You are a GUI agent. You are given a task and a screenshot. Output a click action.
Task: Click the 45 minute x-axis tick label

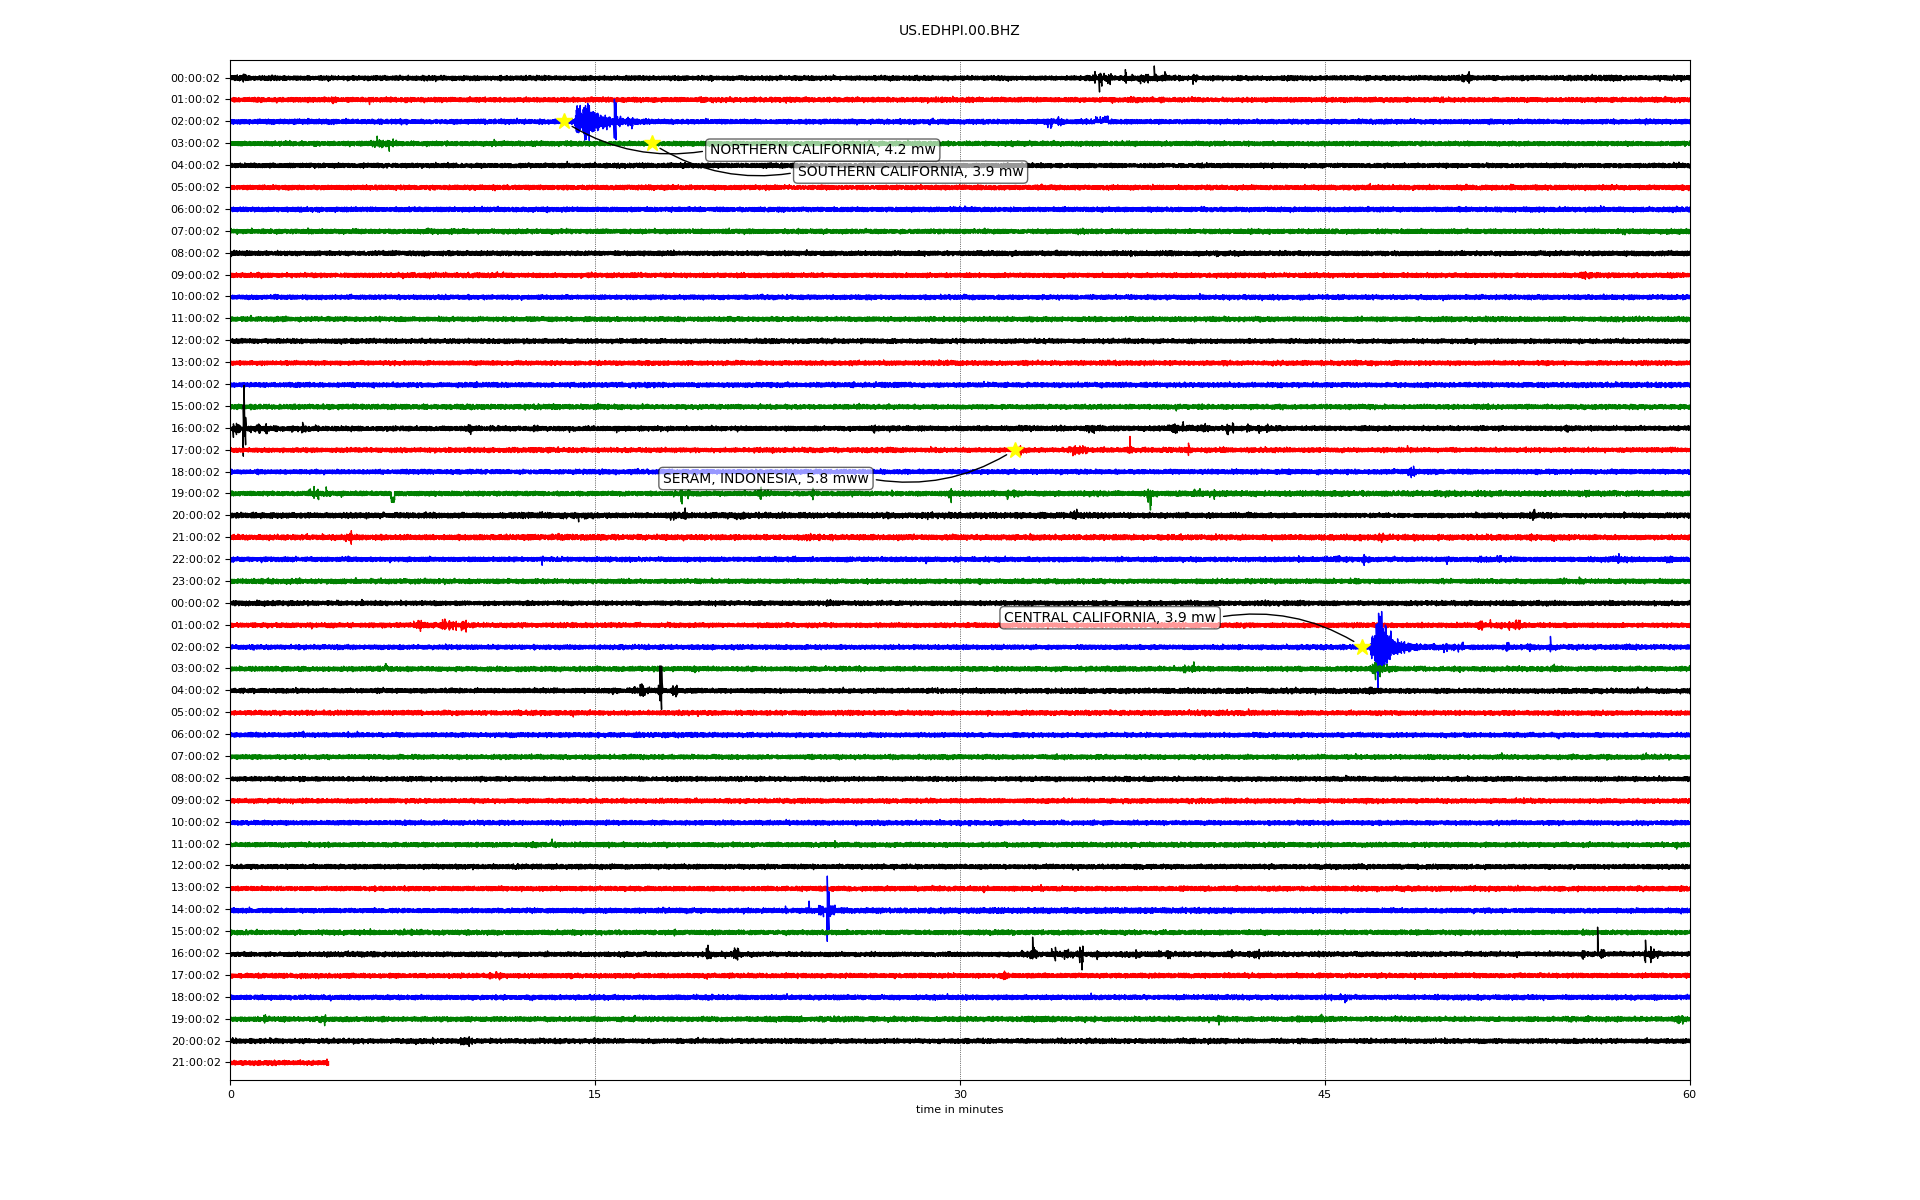[1324, 1094]
